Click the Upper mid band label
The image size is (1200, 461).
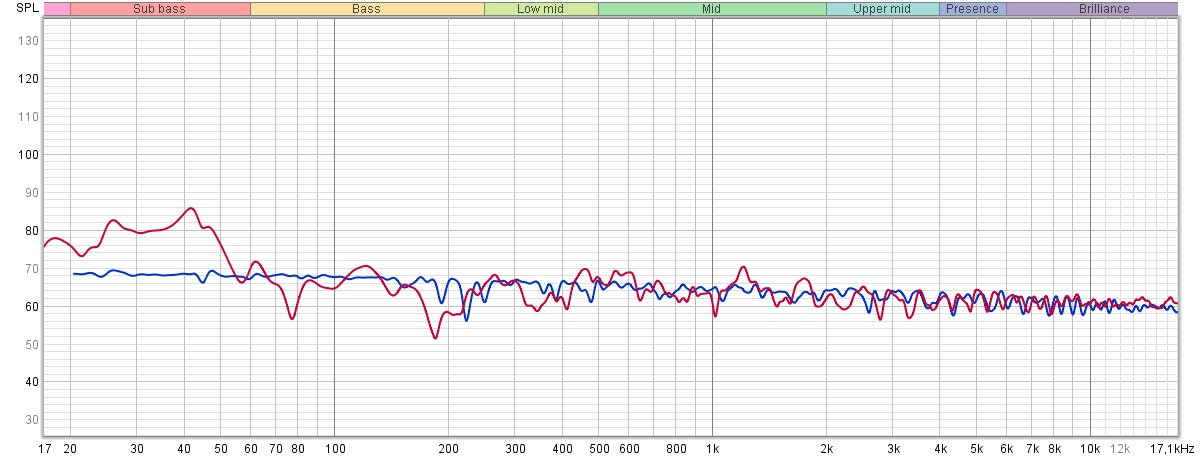882,9
